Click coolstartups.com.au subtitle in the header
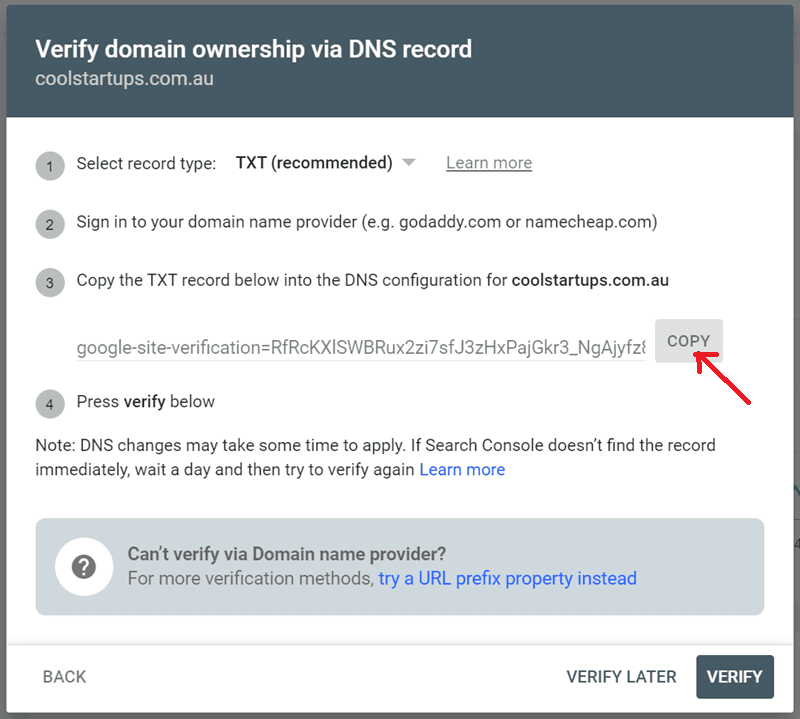This screenshot has height=719, width=800. pyautogui.click(x=124, y=78)
